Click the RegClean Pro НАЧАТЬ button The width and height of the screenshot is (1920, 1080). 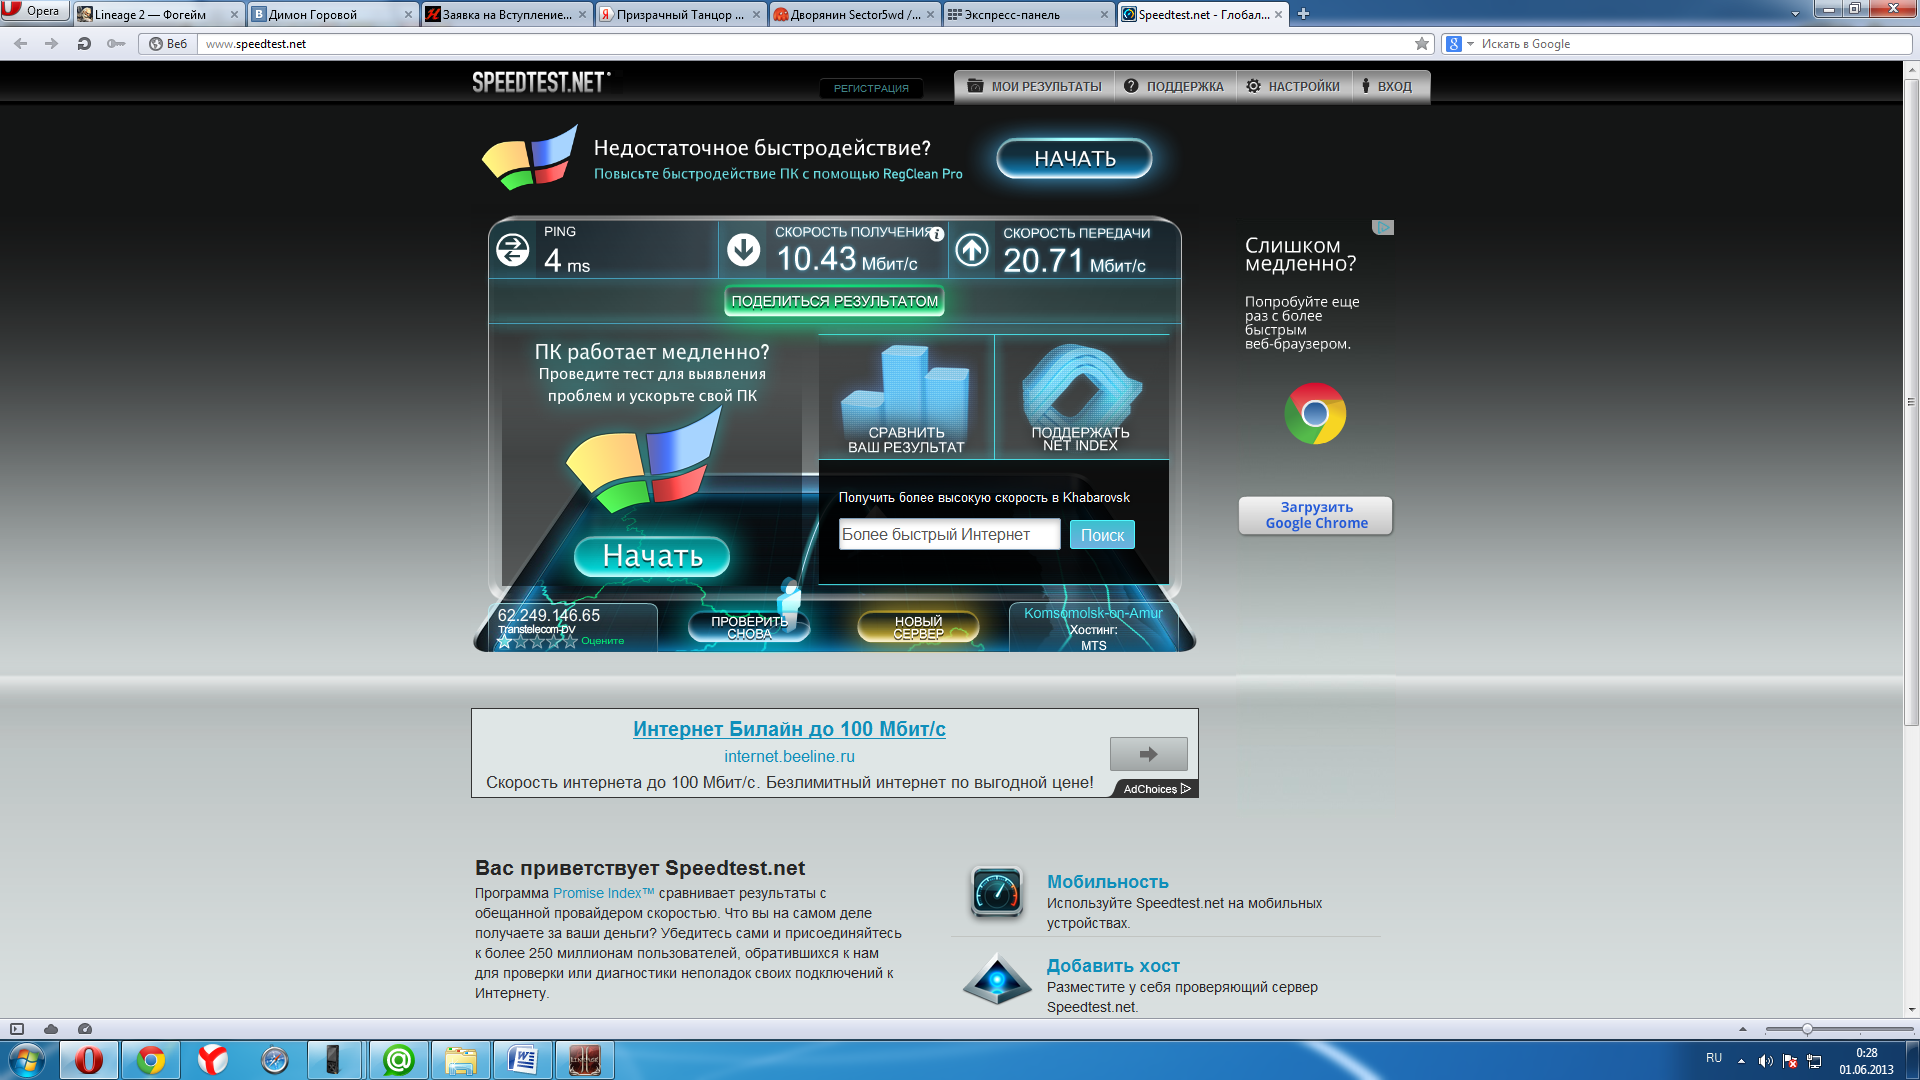[1074, 158]
